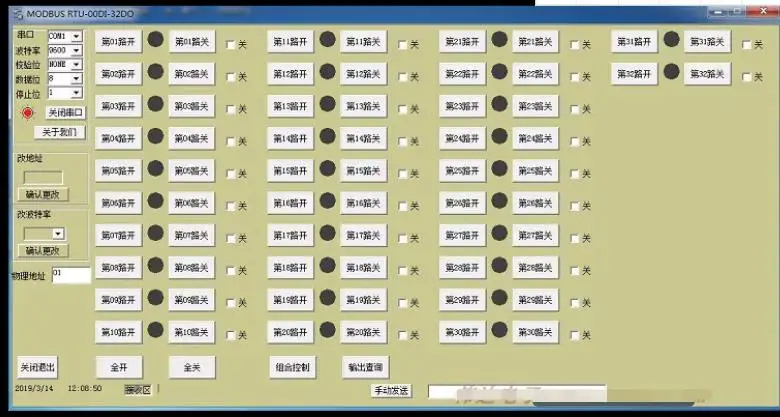Tick the 关 checkbox for channel 12
Image resolution: width=780 pixels, height=417 pixels.
tap(402, 77)
